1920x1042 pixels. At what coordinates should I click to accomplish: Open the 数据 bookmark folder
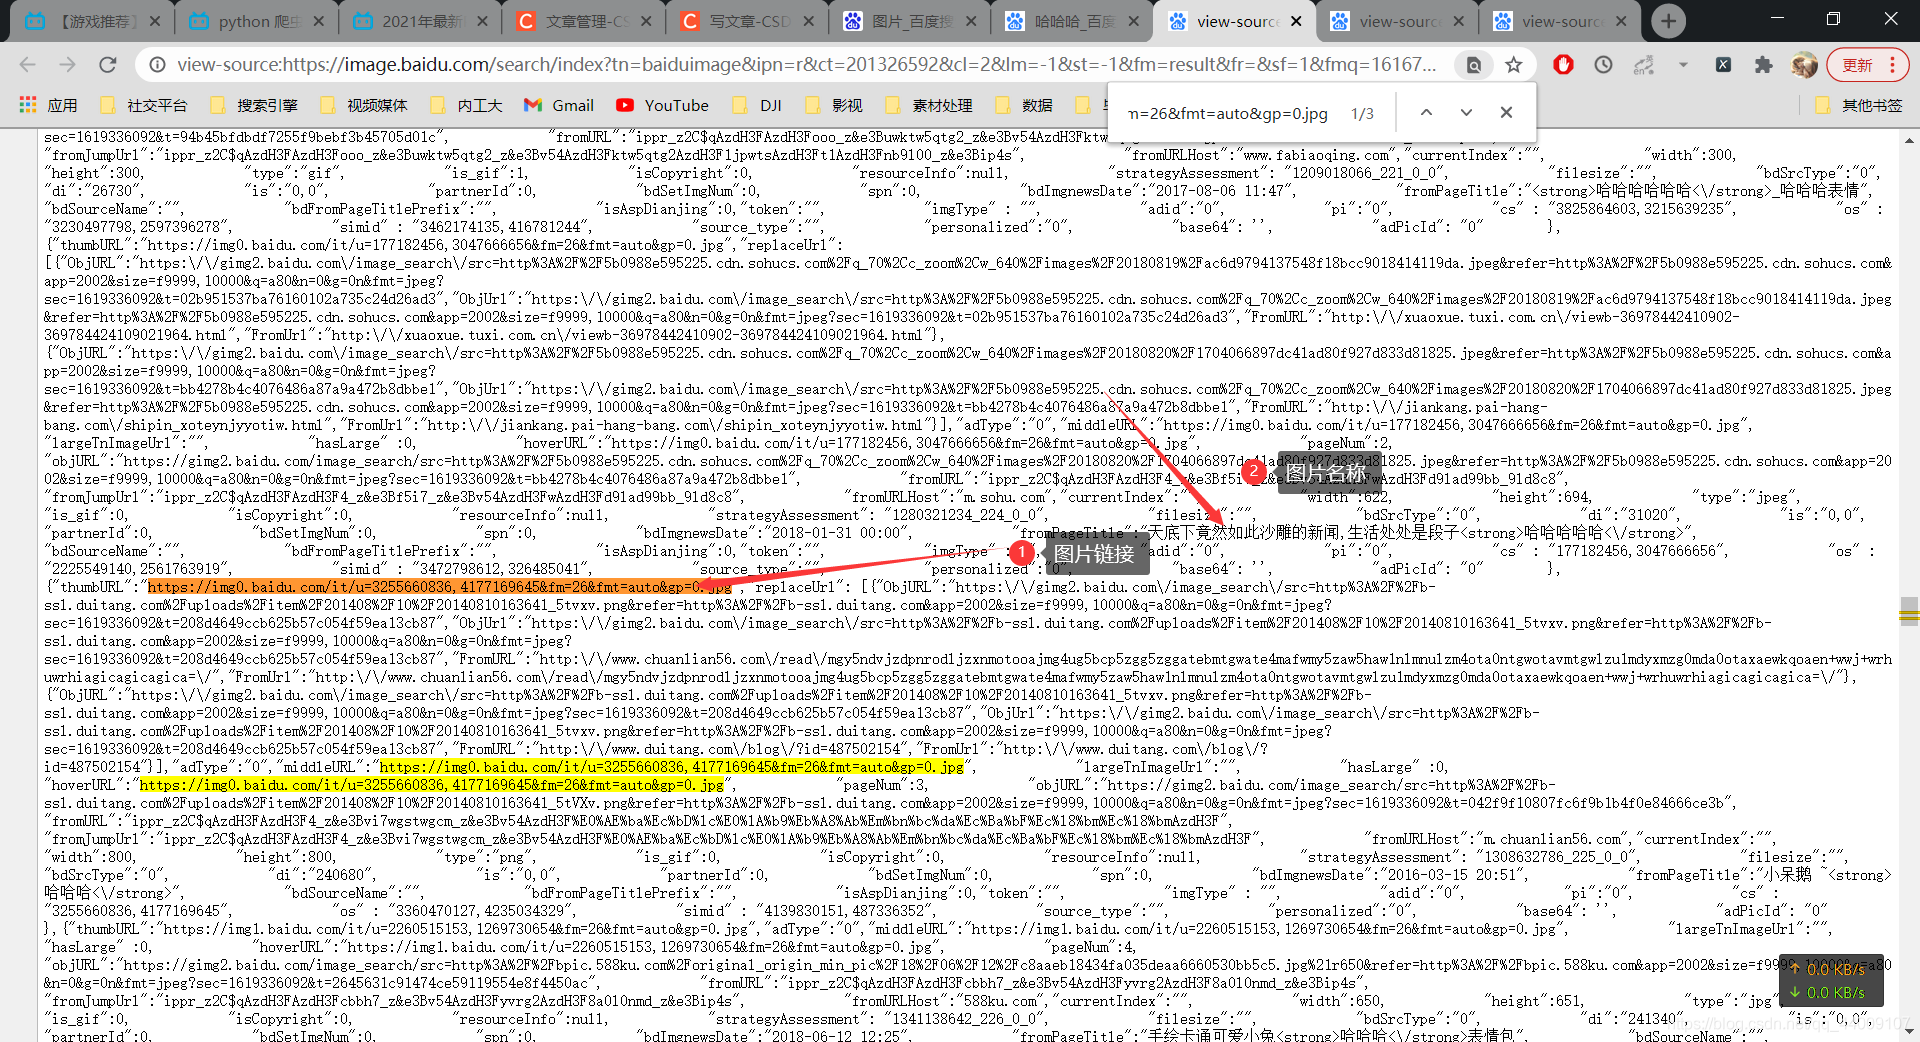coord(1024,105)
